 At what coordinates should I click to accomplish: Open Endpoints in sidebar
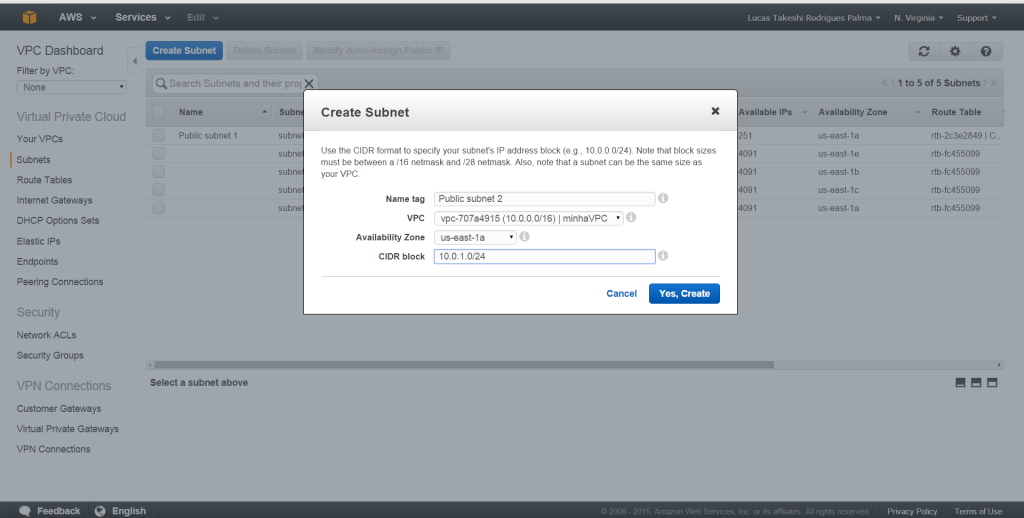37,261
